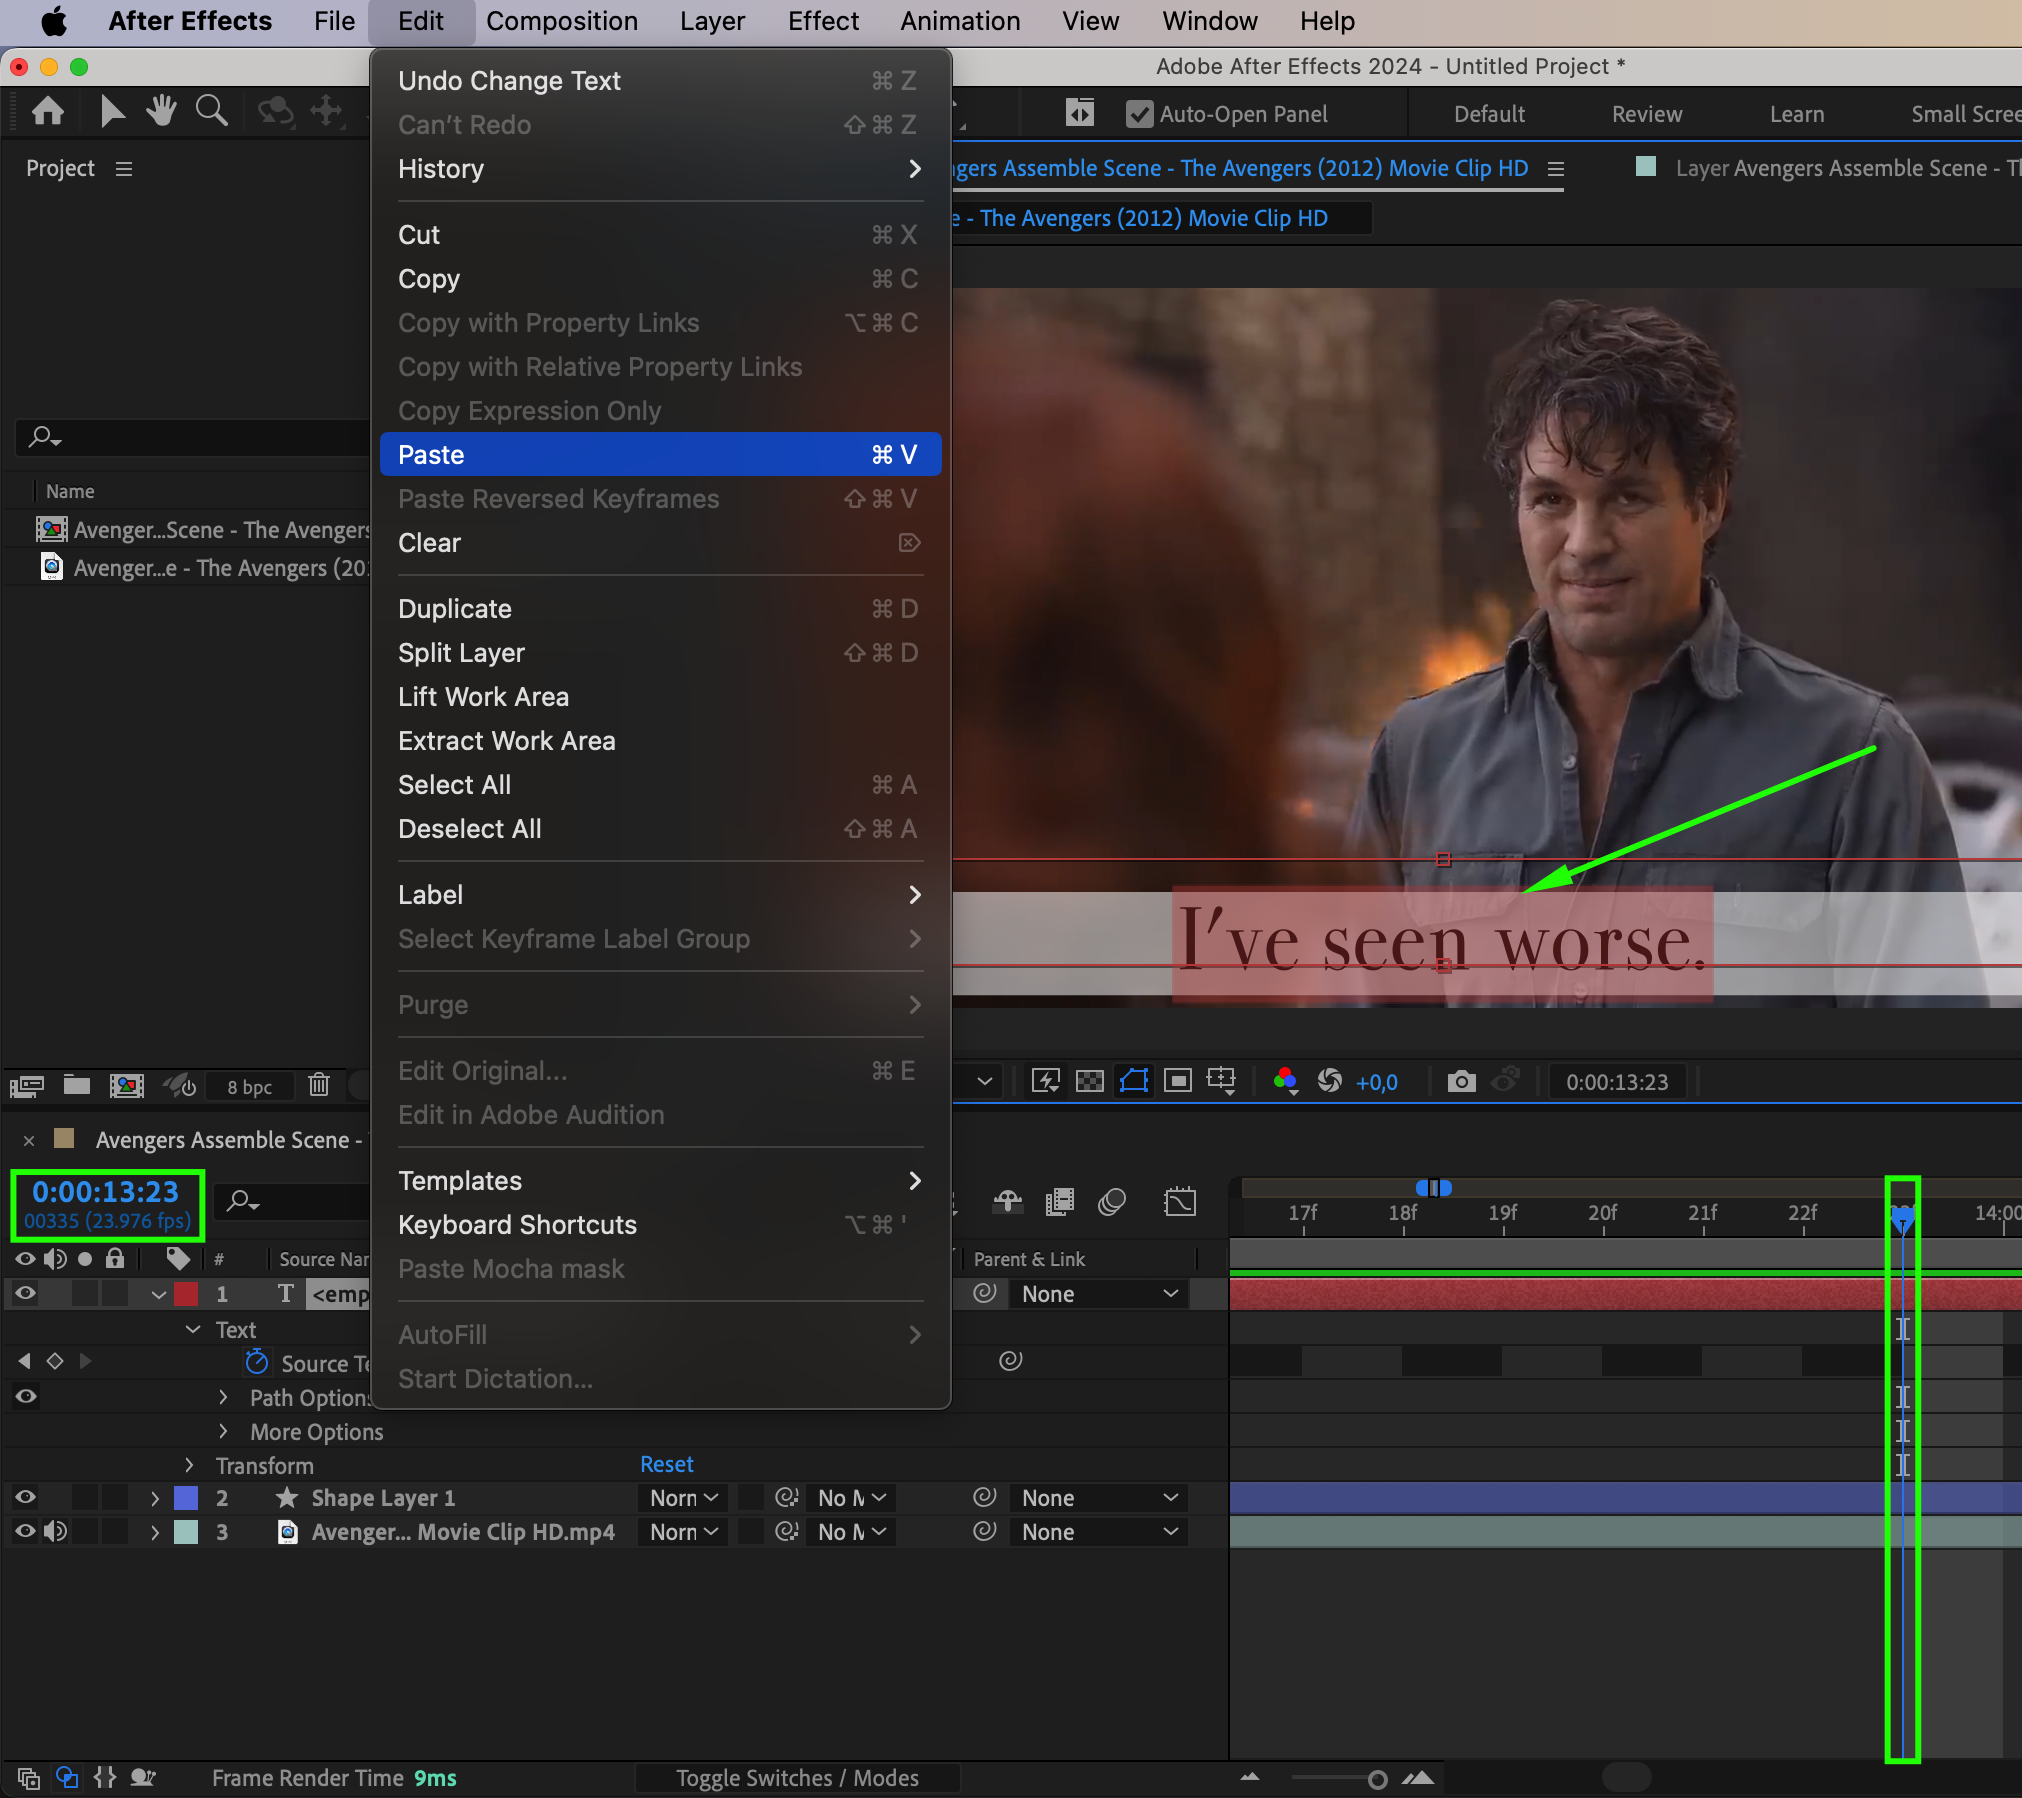Click the Home icon in toolbar

pos(48,111)
